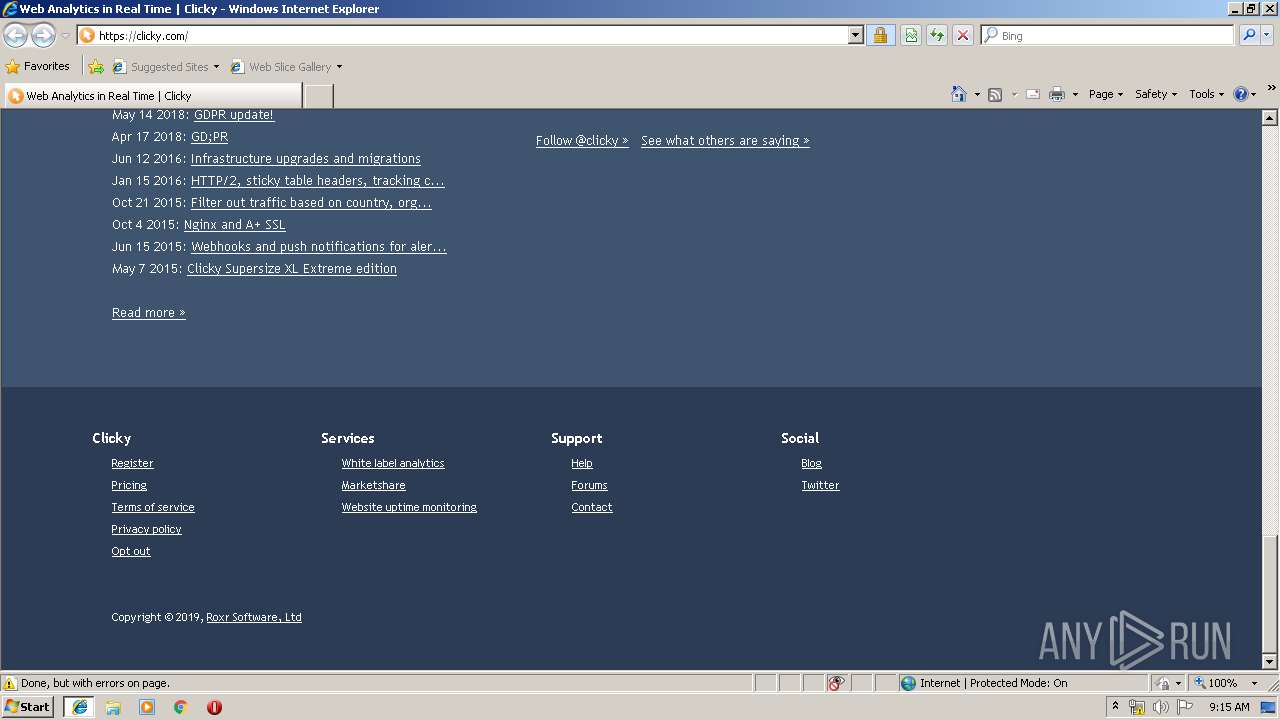Show hidden tray icons arrow

(1116, 707)
